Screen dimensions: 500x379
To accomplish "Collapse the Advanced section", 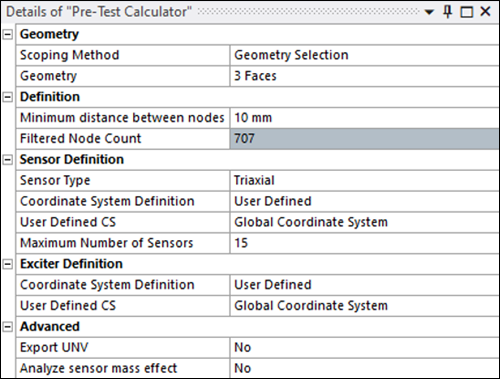I will (8, 327).
